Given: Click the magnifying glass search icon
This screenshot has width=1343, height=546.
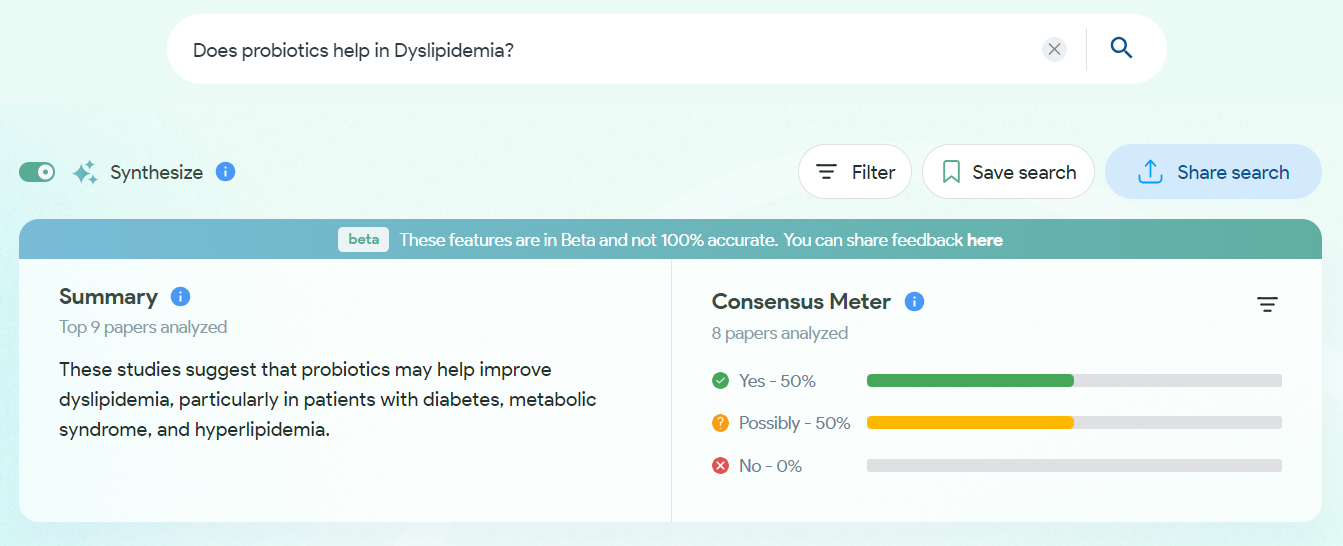Looking at the screenshot, I should pos(1121,48).
